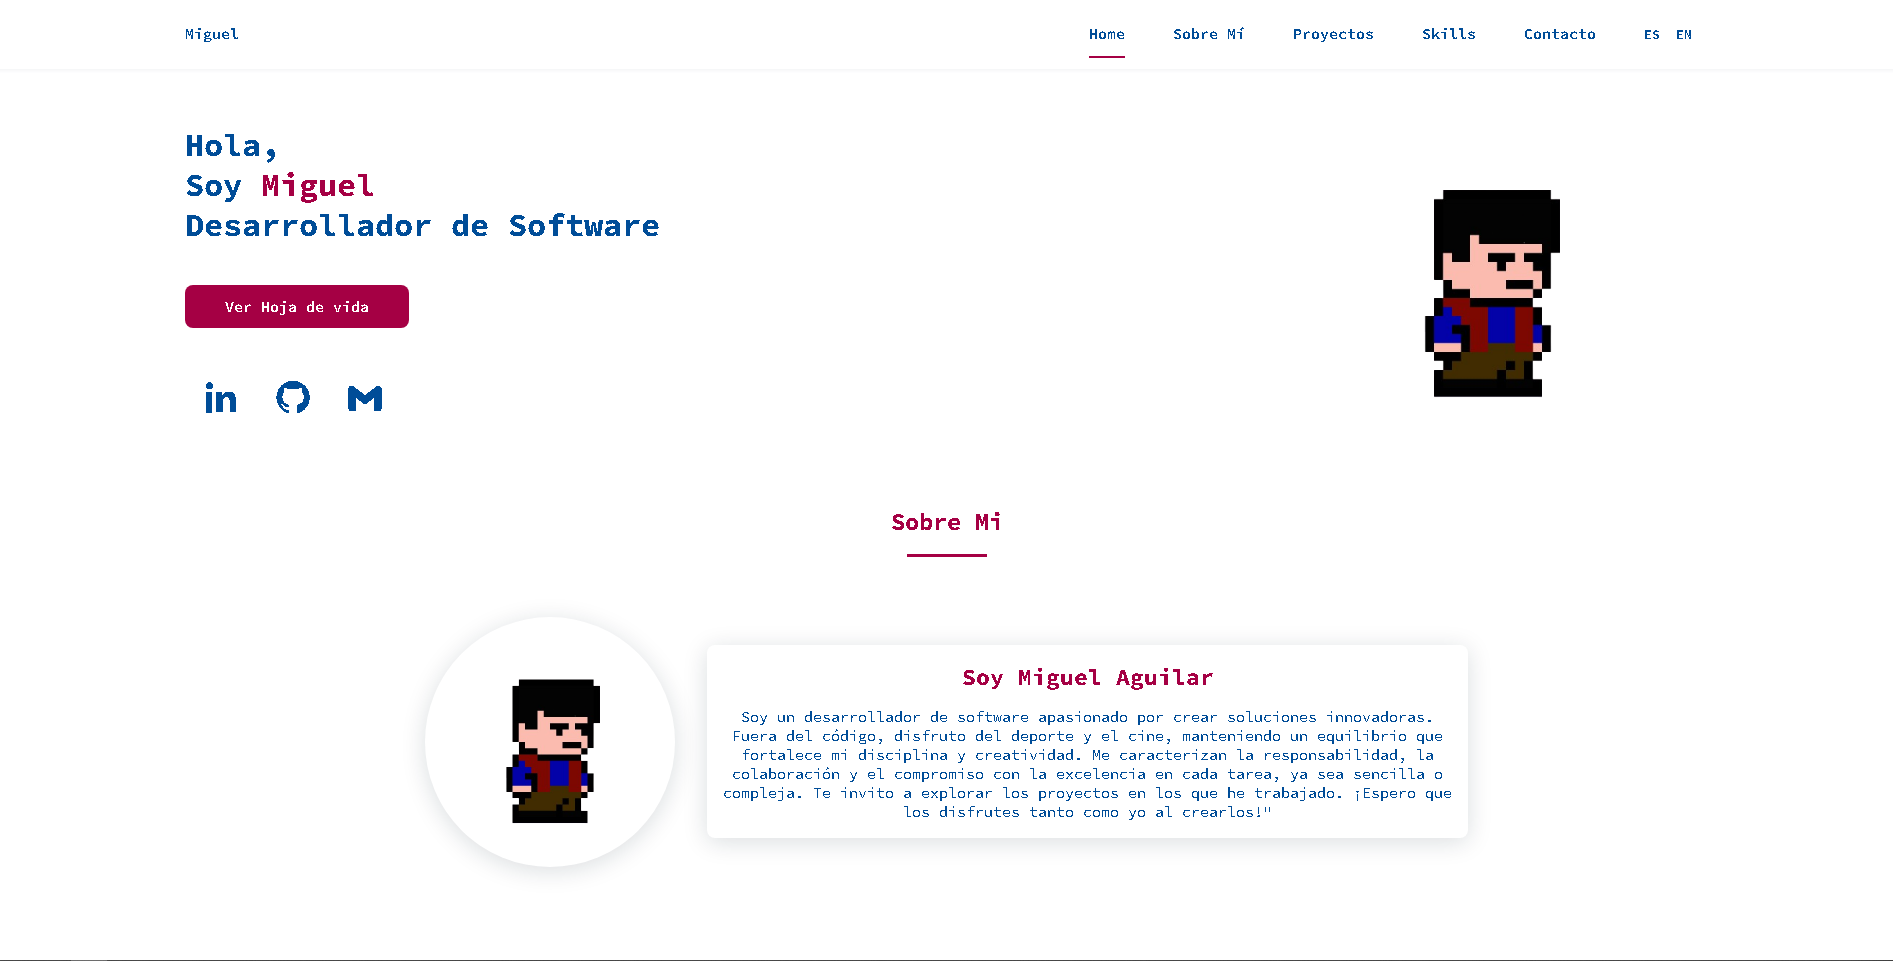
Task: Open the Proyectos nav link
Action: (x=1333, y=34)
